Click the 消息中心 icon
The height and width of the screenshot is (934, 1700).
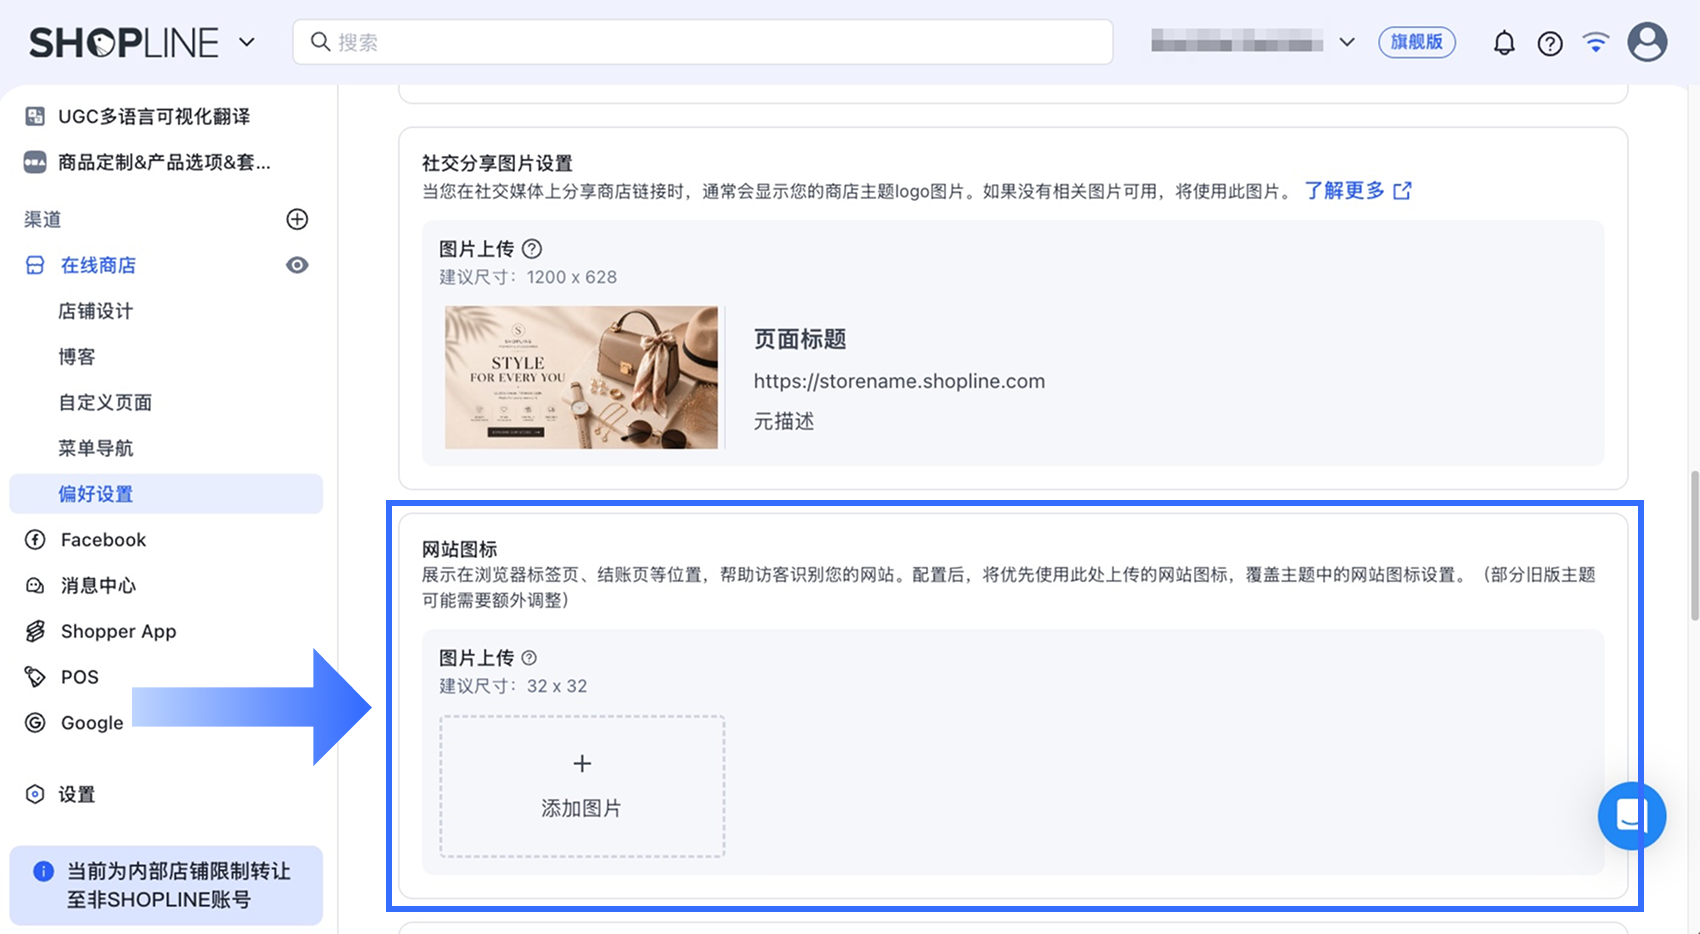click(x=35, y=586)
